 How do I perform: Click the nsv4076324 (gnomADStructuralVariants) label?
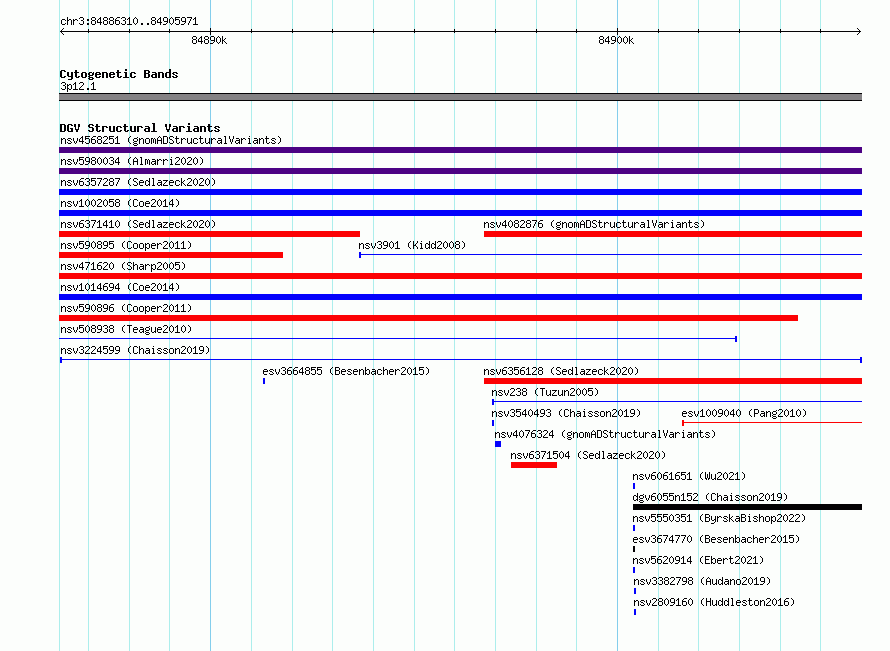tap(605, 434)
